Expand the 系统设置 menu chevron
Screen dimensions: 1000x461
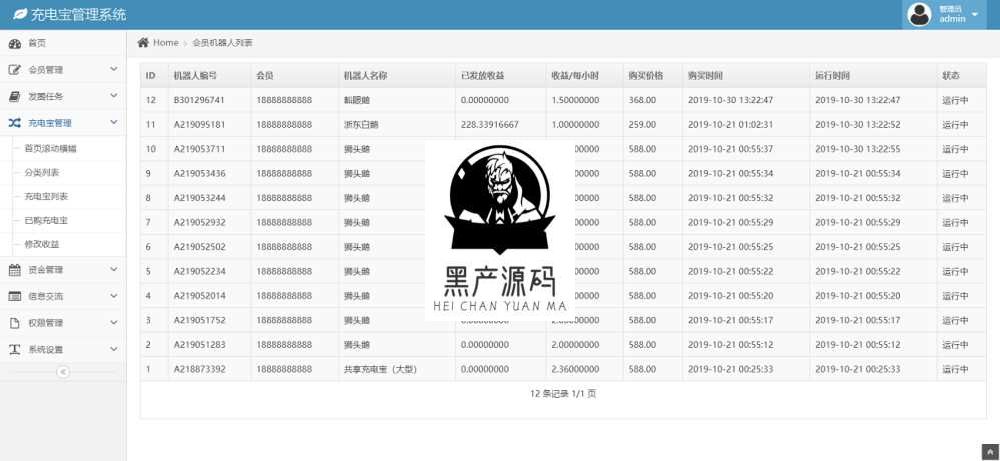click(x=114, y=349)
